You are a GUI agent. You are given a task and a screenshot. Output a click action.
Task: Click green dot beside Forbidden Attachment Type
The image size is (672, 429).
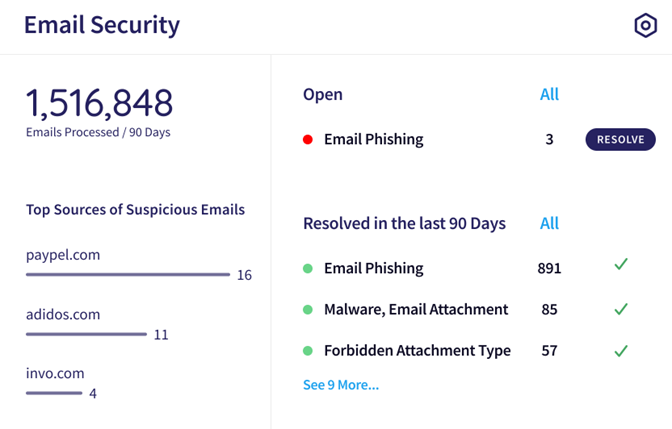tap(308, 351)
